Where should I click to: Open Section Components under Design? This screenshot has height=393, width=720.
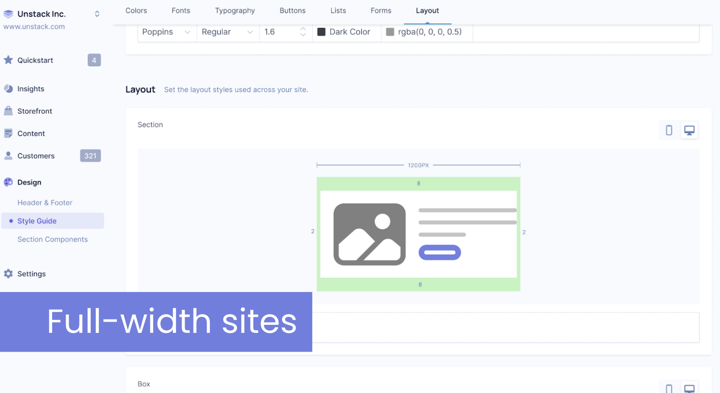[x=52, y=239]
